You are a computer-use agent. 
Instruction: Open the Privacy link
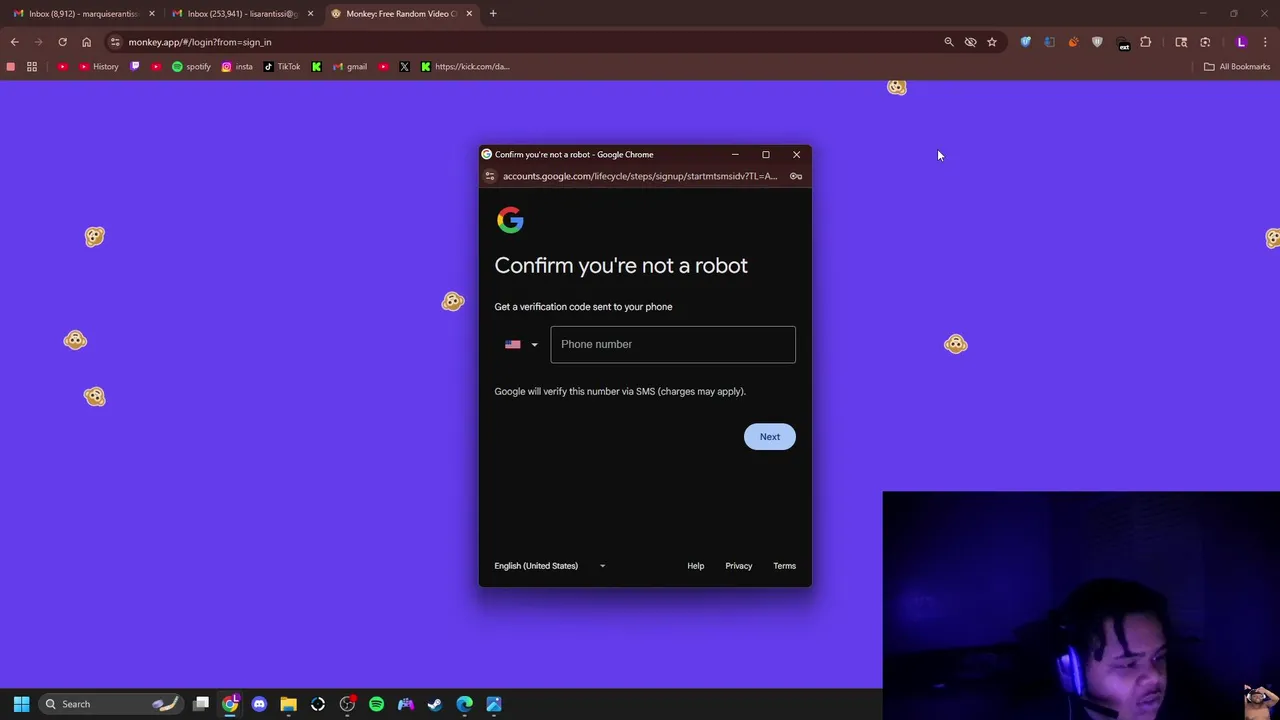pyautogui.click(x=739, y=566)
